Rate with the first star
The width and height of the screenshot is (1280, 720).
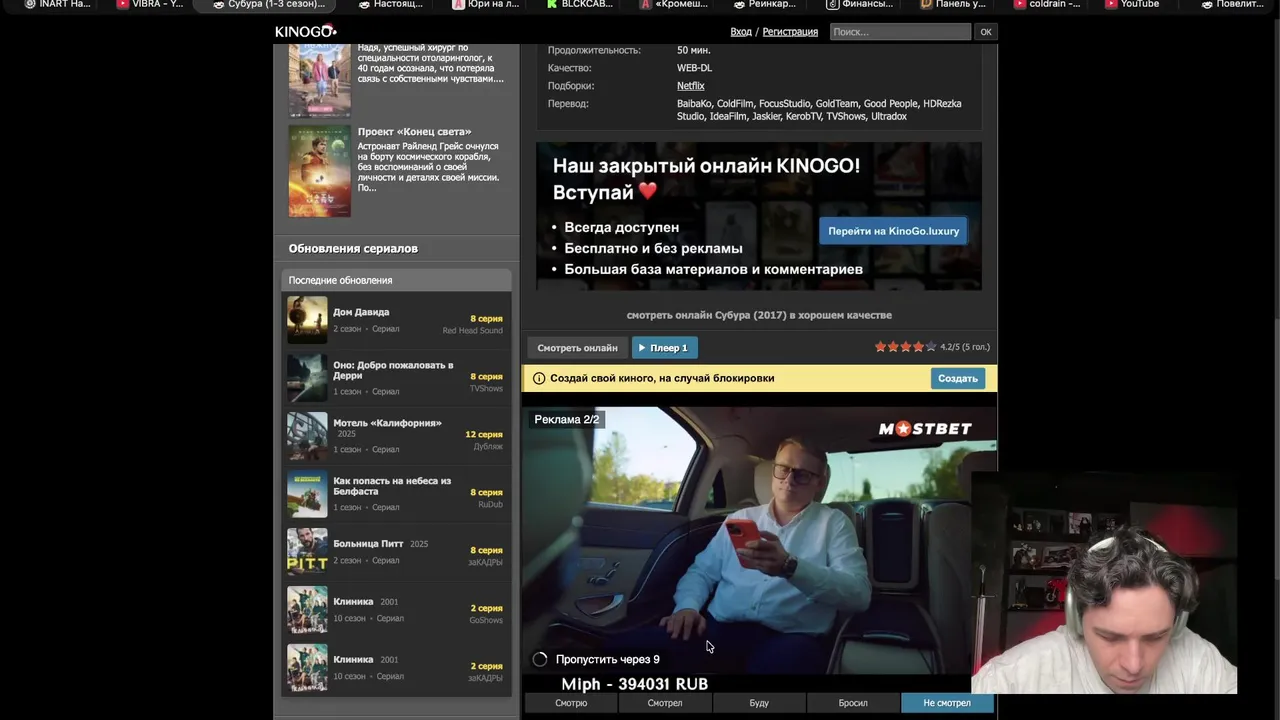pyautogui.click(x=880, y=347)
